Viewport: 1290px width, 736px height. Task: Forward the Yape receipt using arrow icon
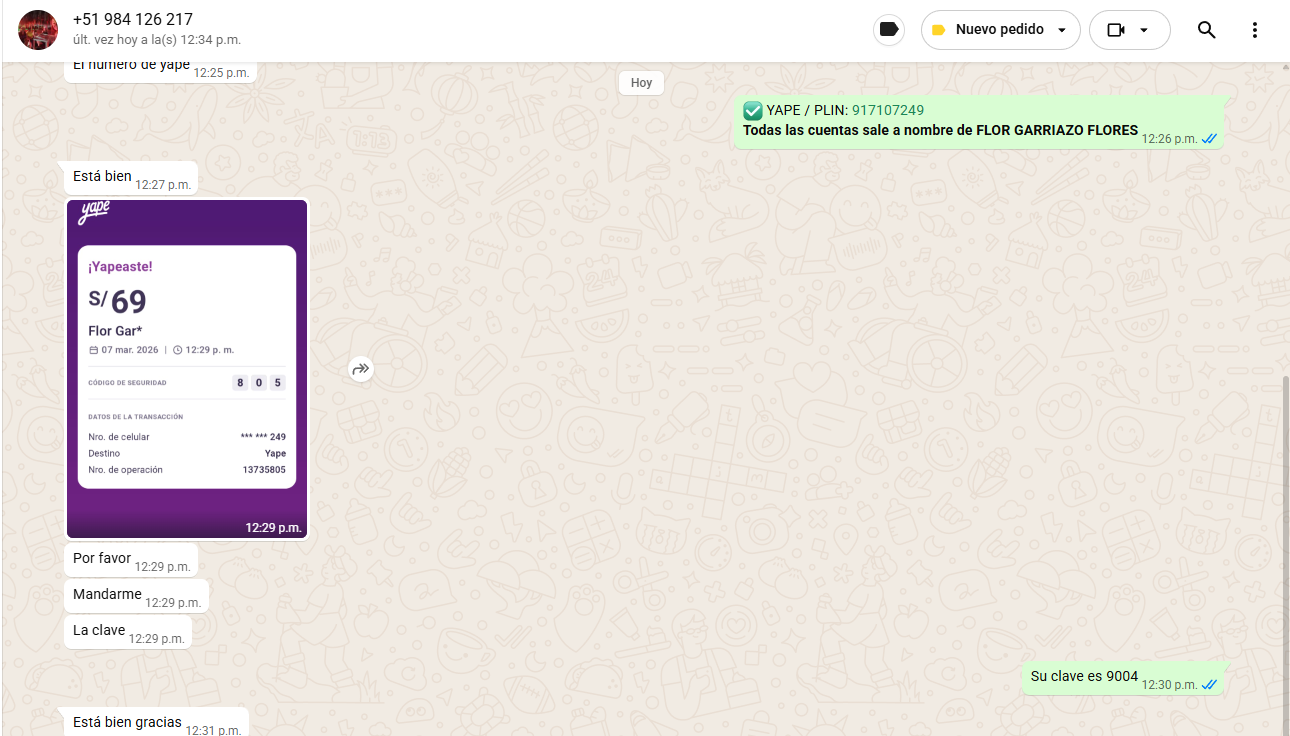pos(361,369)
